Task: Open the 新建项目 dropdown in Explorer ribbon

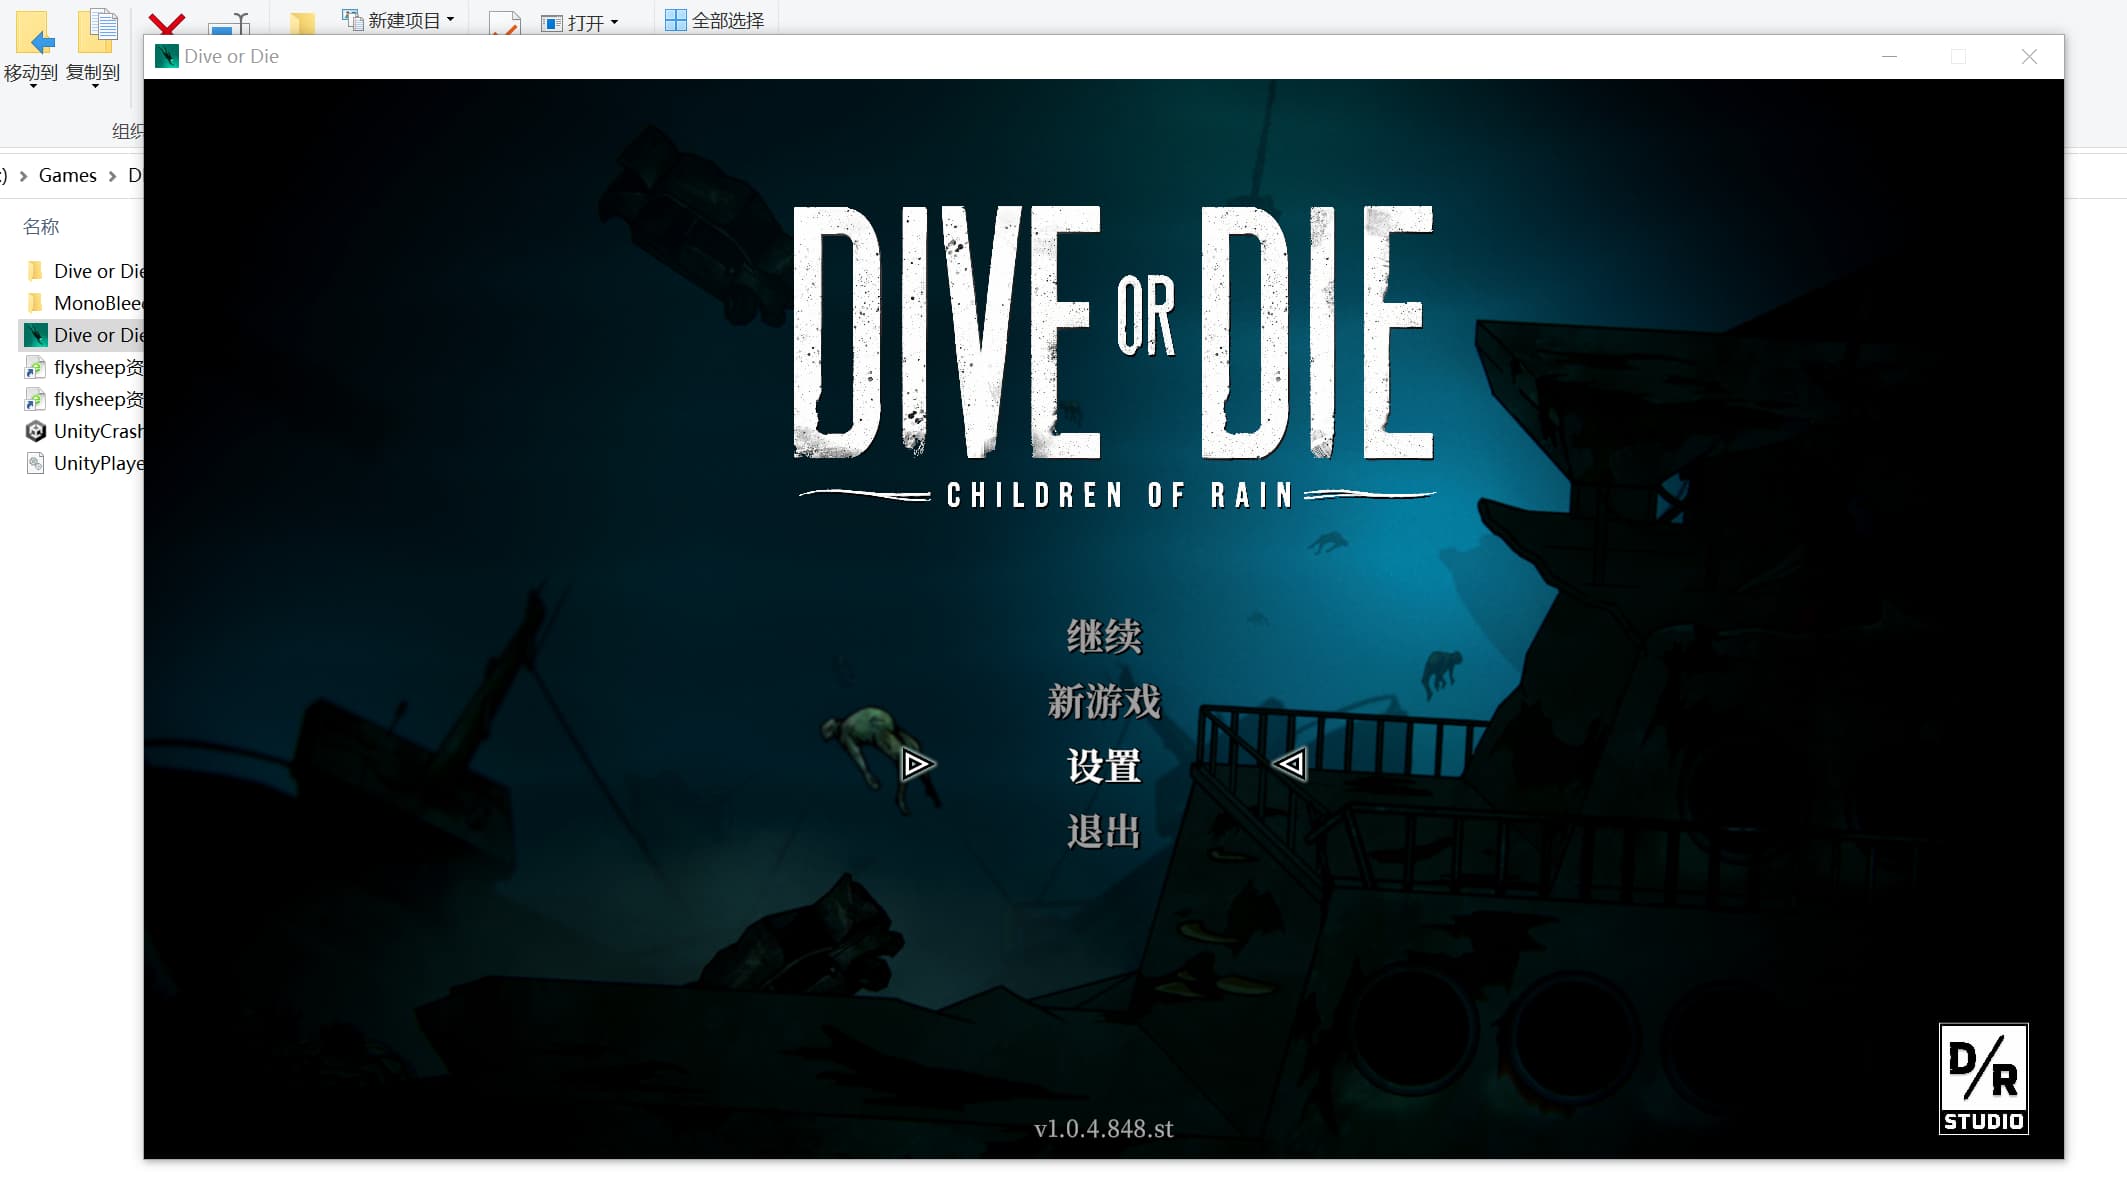Action: [398, 20]
